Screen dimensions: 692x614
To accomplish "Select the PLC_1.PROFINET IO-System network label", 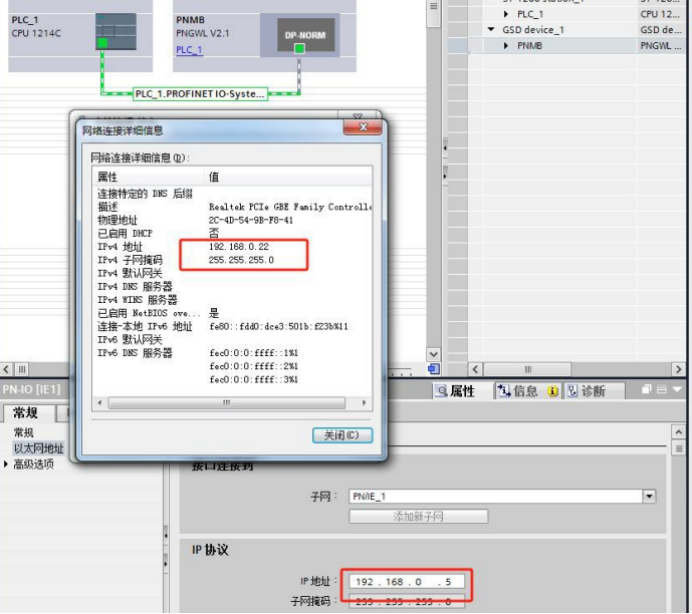I will [200, 94].
